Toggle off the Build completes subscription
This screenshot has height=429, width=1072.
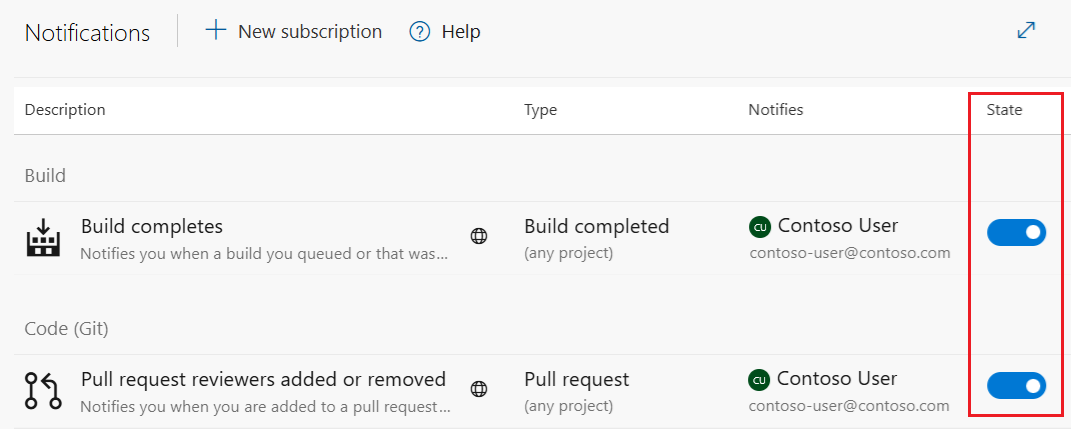(x=1017, y=233)
